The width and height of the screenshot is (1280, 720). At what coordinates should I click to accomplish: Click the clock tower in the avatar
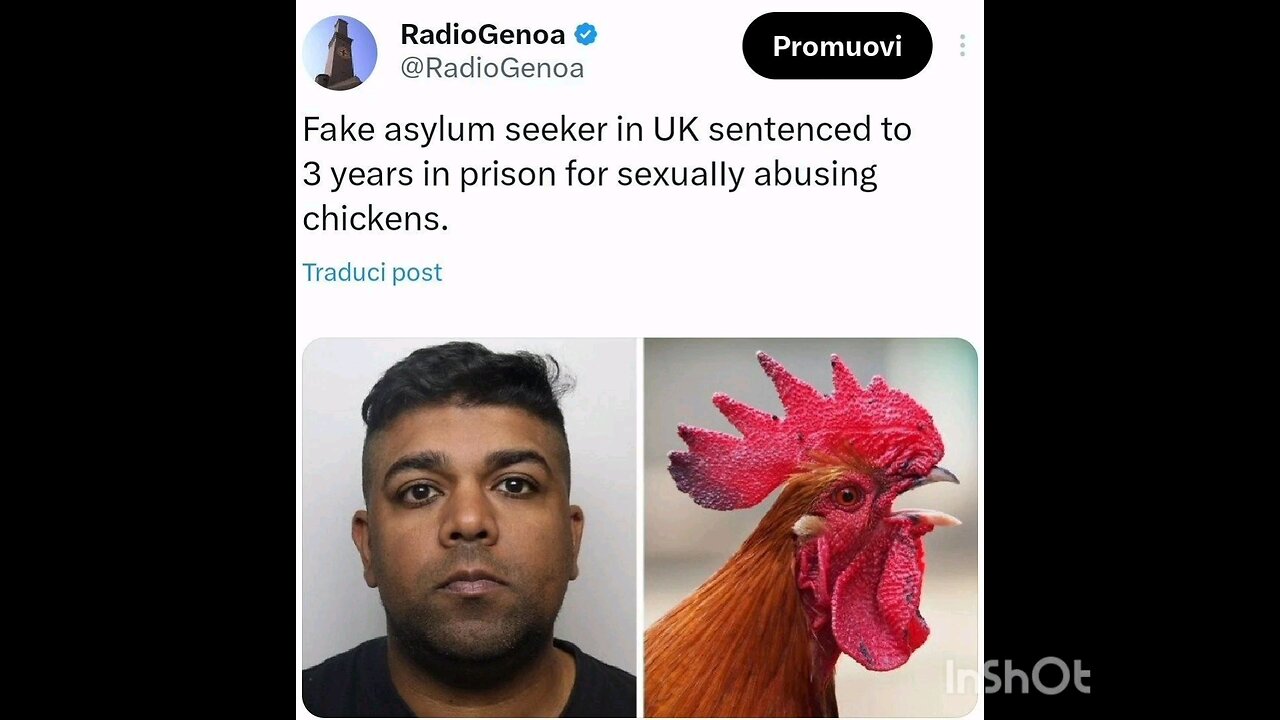click(x=338, y=55)
